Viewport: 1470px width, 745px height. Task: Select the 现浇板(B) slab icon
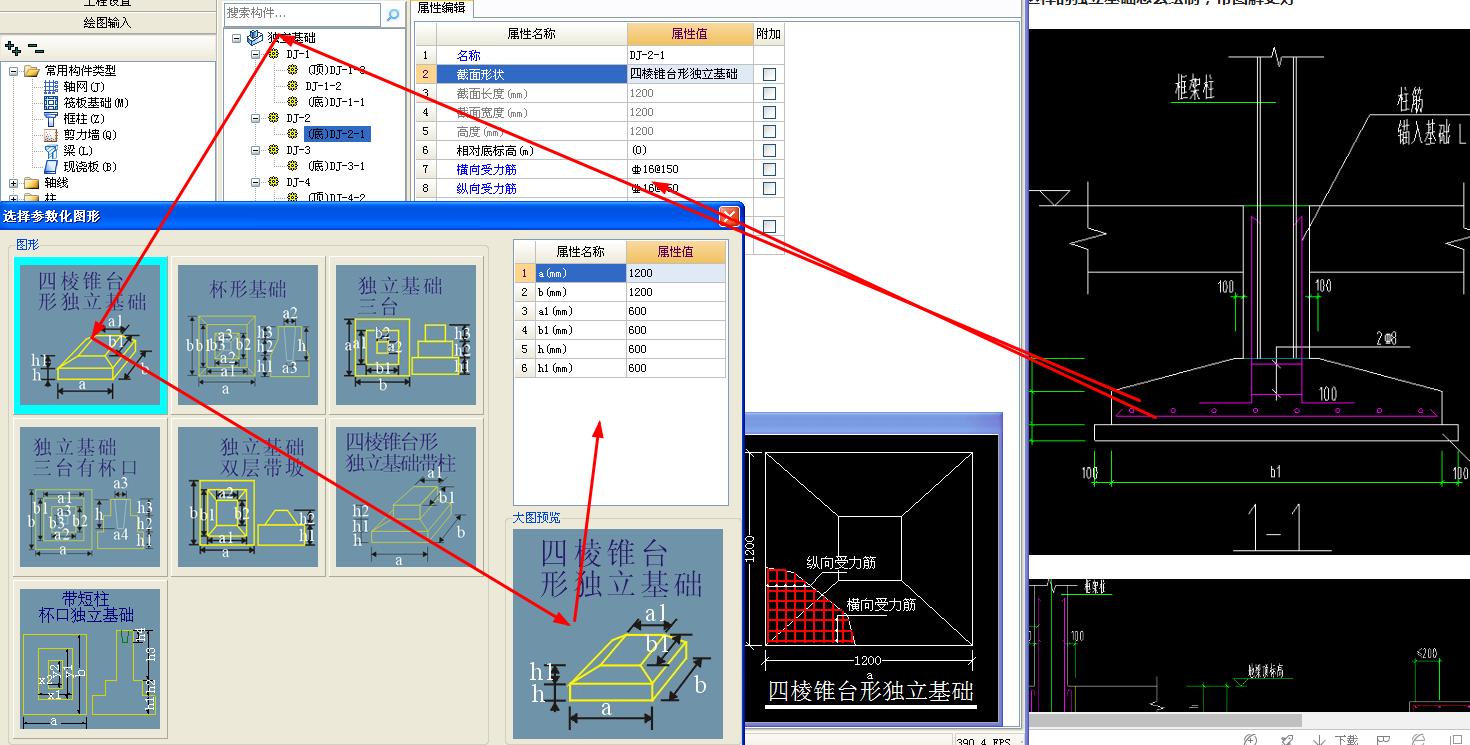click(52, 166)
